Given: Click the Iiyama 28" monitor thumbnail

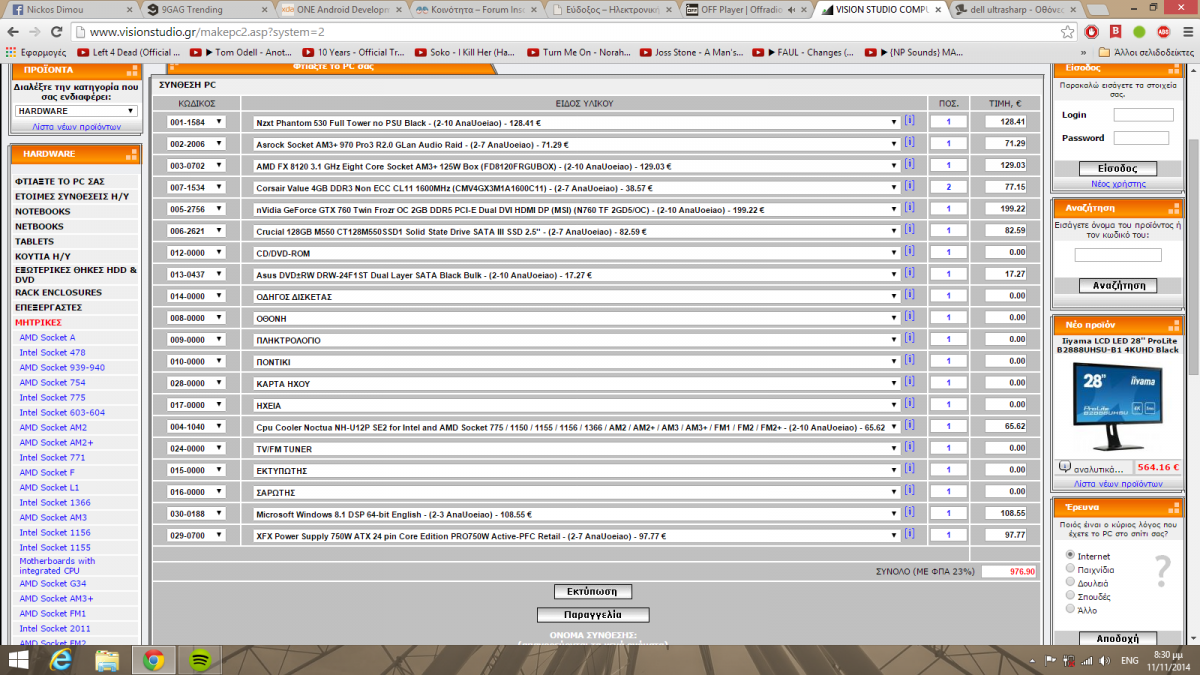Looking at the screenshot, I should click(x=1117, y=406).
